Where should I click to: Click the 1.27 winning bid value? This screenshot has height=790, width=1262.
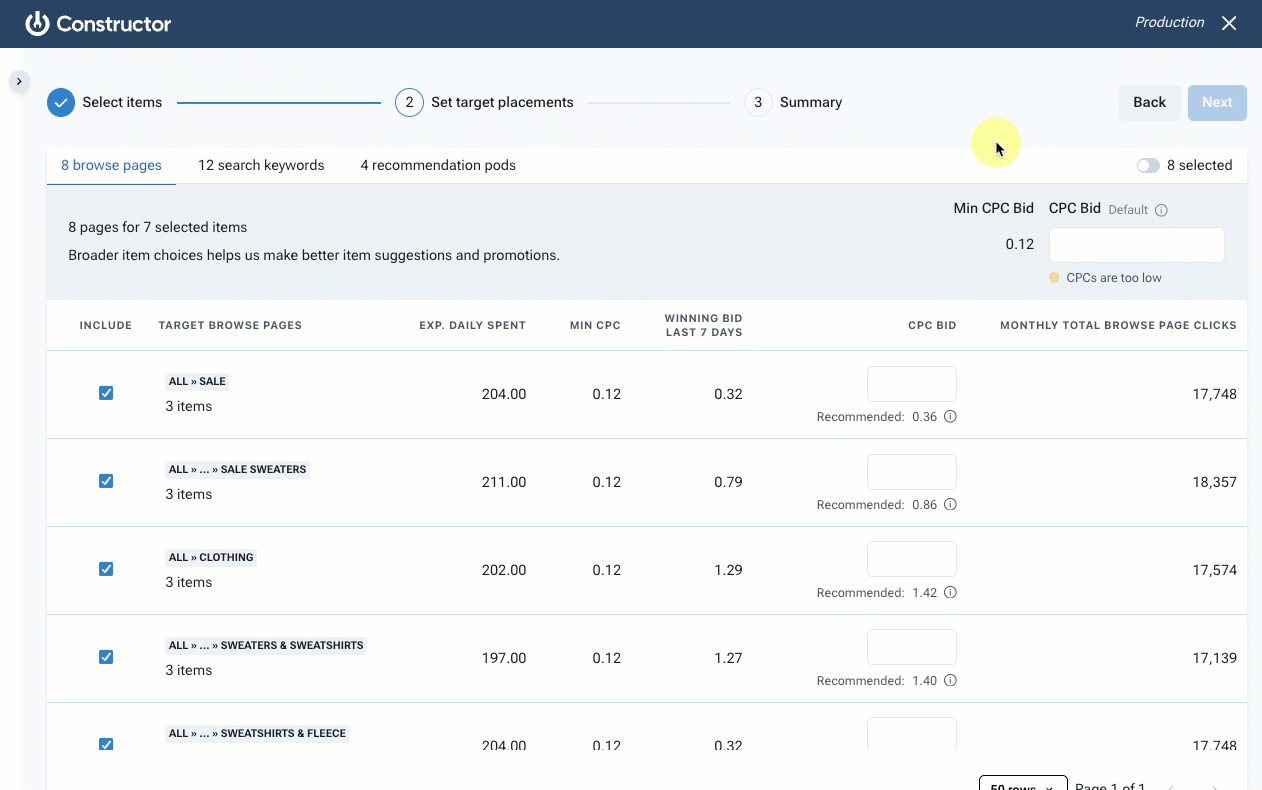pyautogui.click(x=728, y=658)
